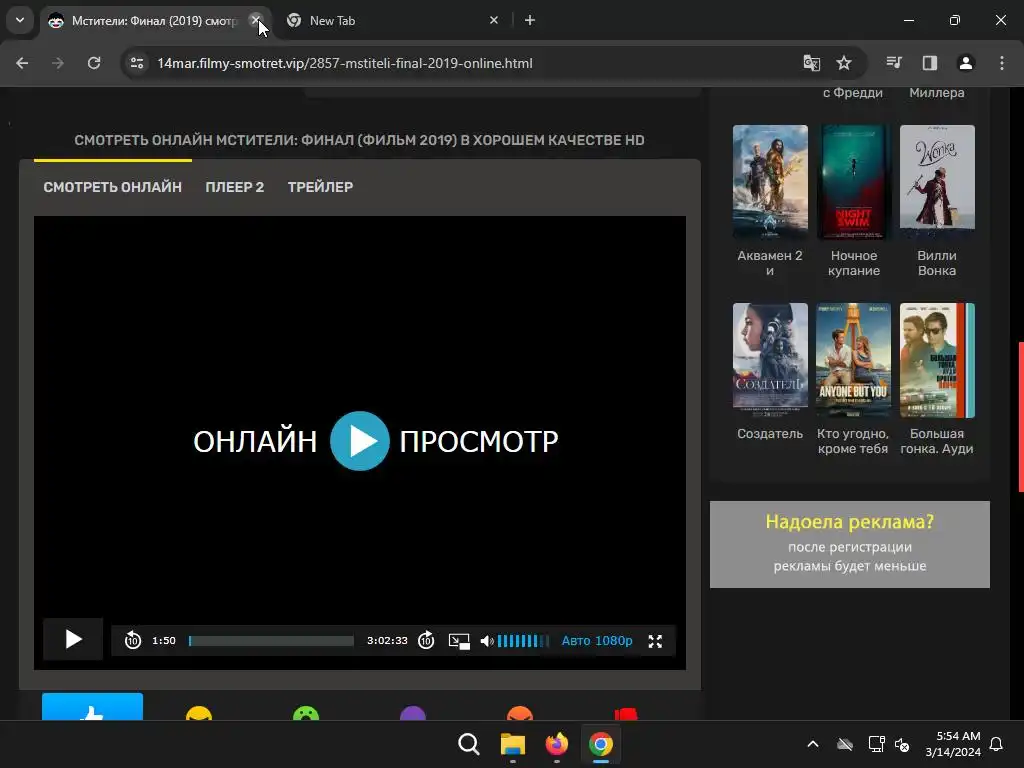Open Windows taskbar search
The width and height of the screenshot is (1024, 768).
click(x=469, y=744)
